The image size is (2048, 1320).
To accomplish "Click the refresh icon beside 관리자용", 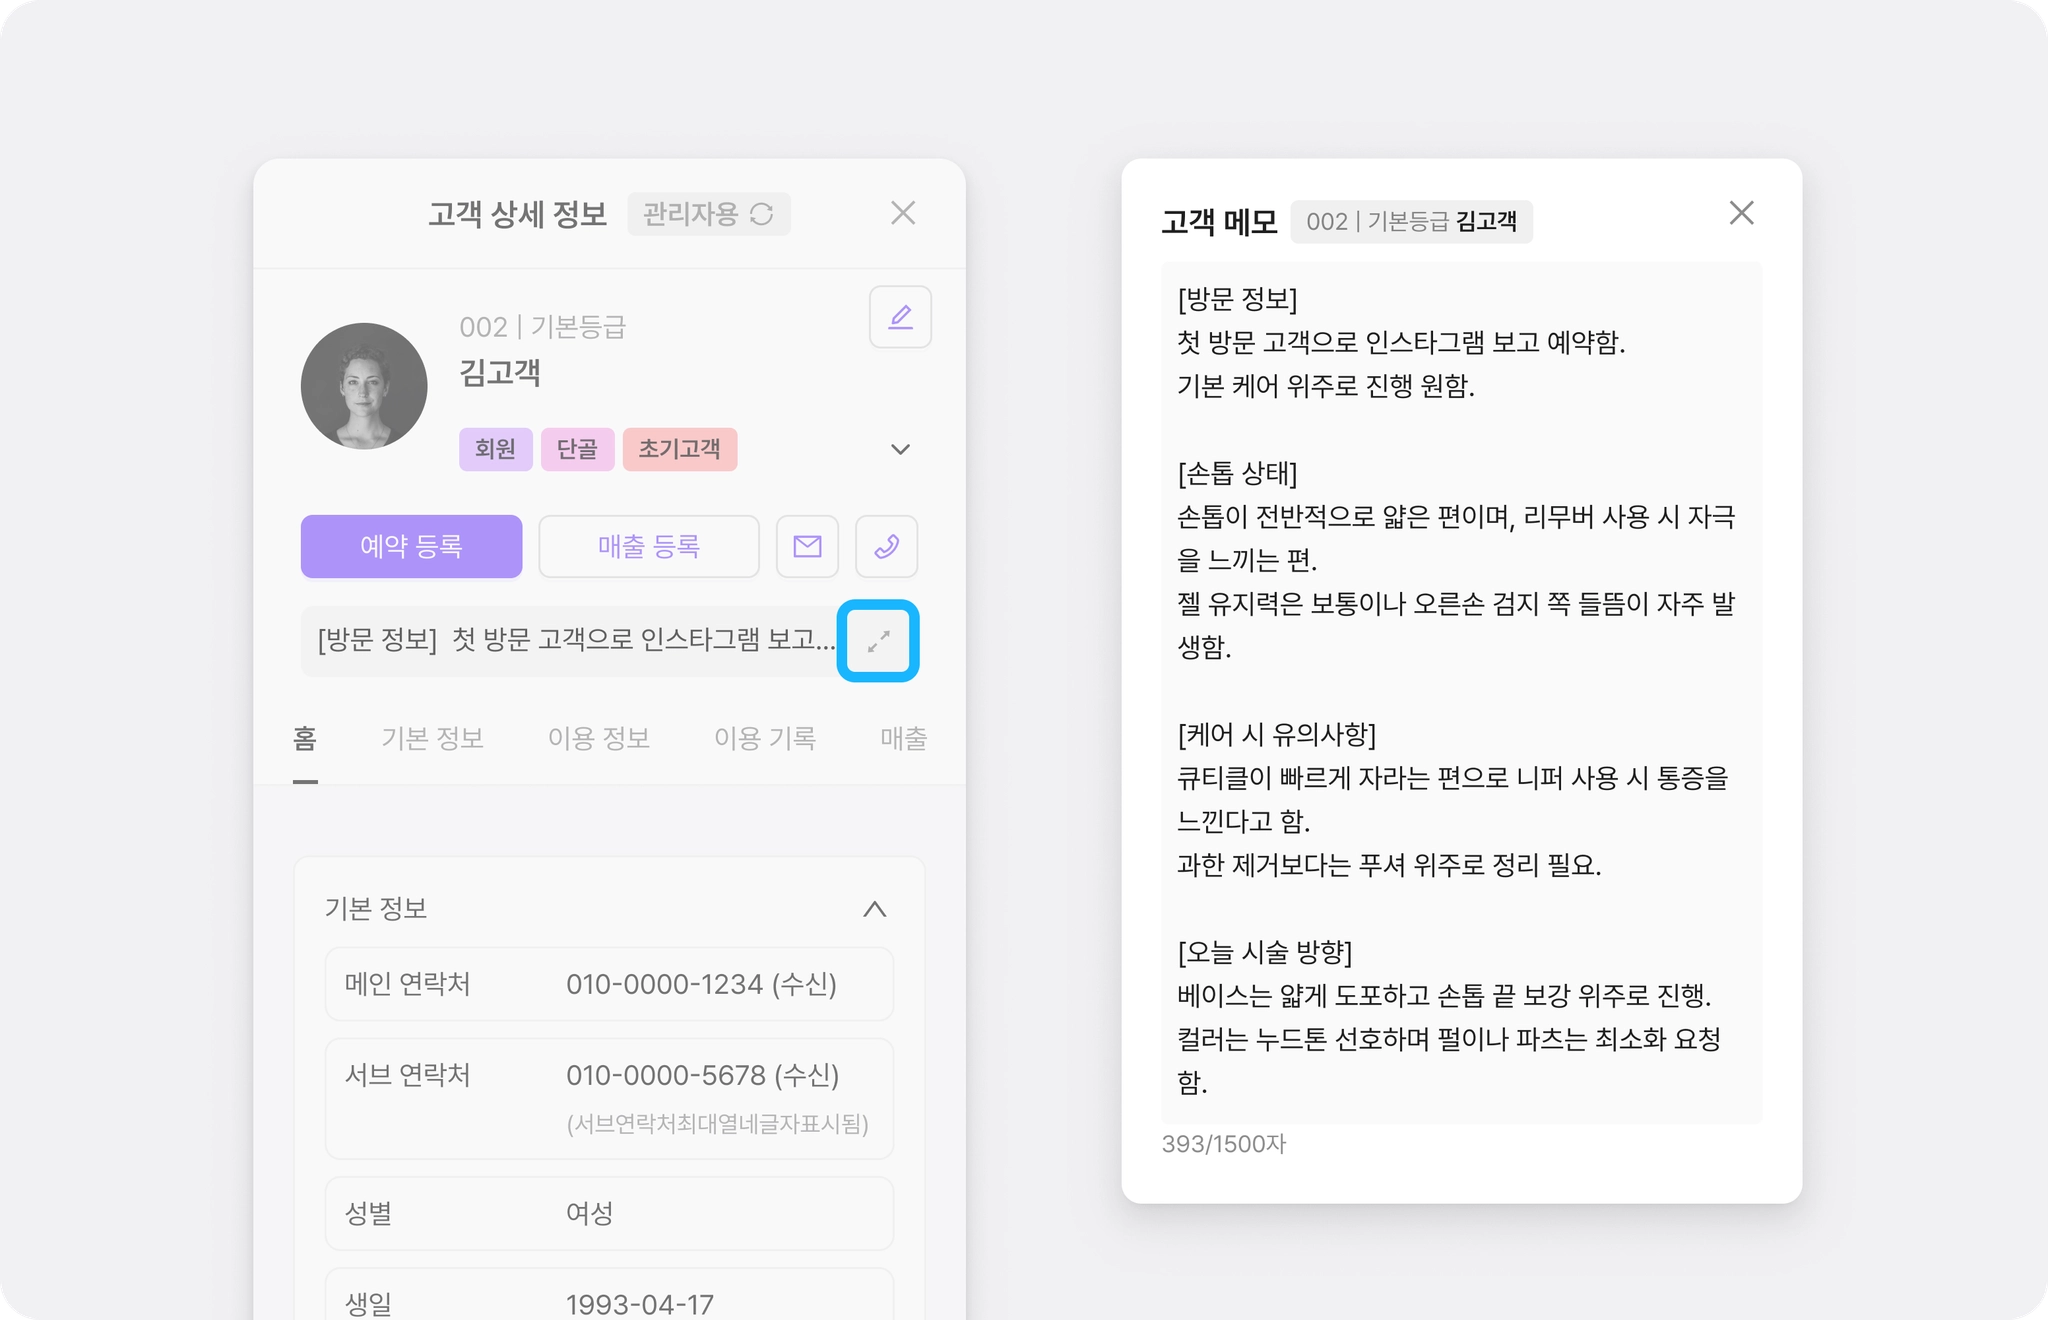I will click(x=762, y=214).
